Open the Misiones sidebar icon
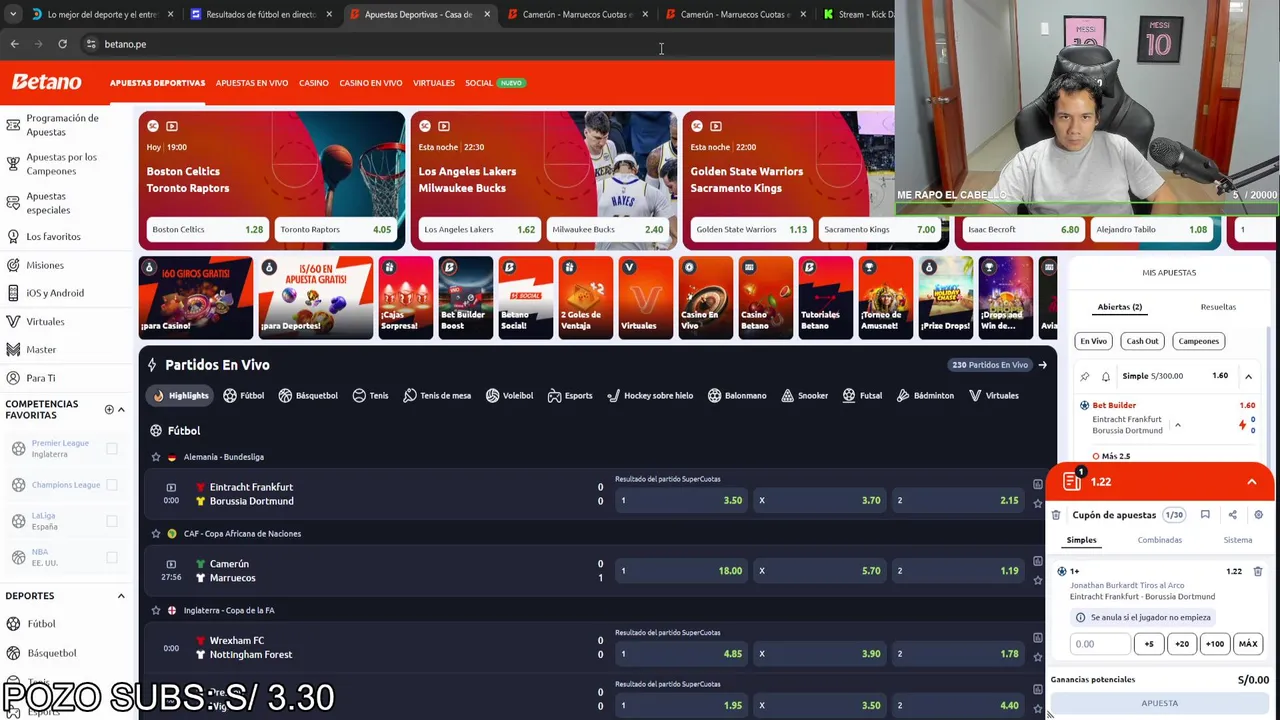Image resolution: width=1280 pixels, height=720 pixels. 13,265
